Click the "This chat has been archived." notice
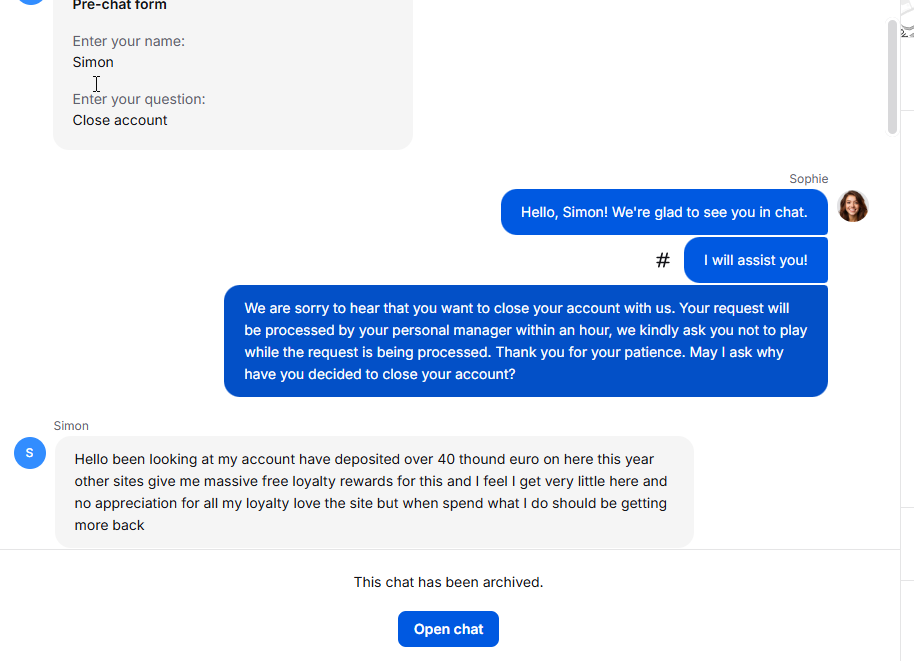 tap(448, 582)
